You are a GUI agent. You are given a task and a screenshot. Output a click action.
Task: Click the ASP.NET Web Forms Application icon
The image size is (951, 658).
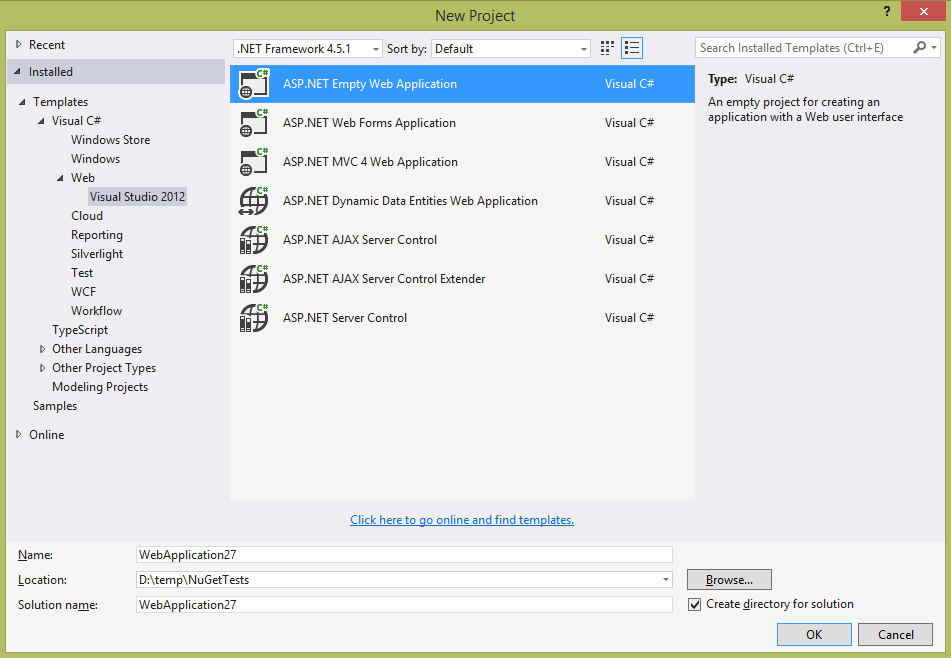(254, 123)
